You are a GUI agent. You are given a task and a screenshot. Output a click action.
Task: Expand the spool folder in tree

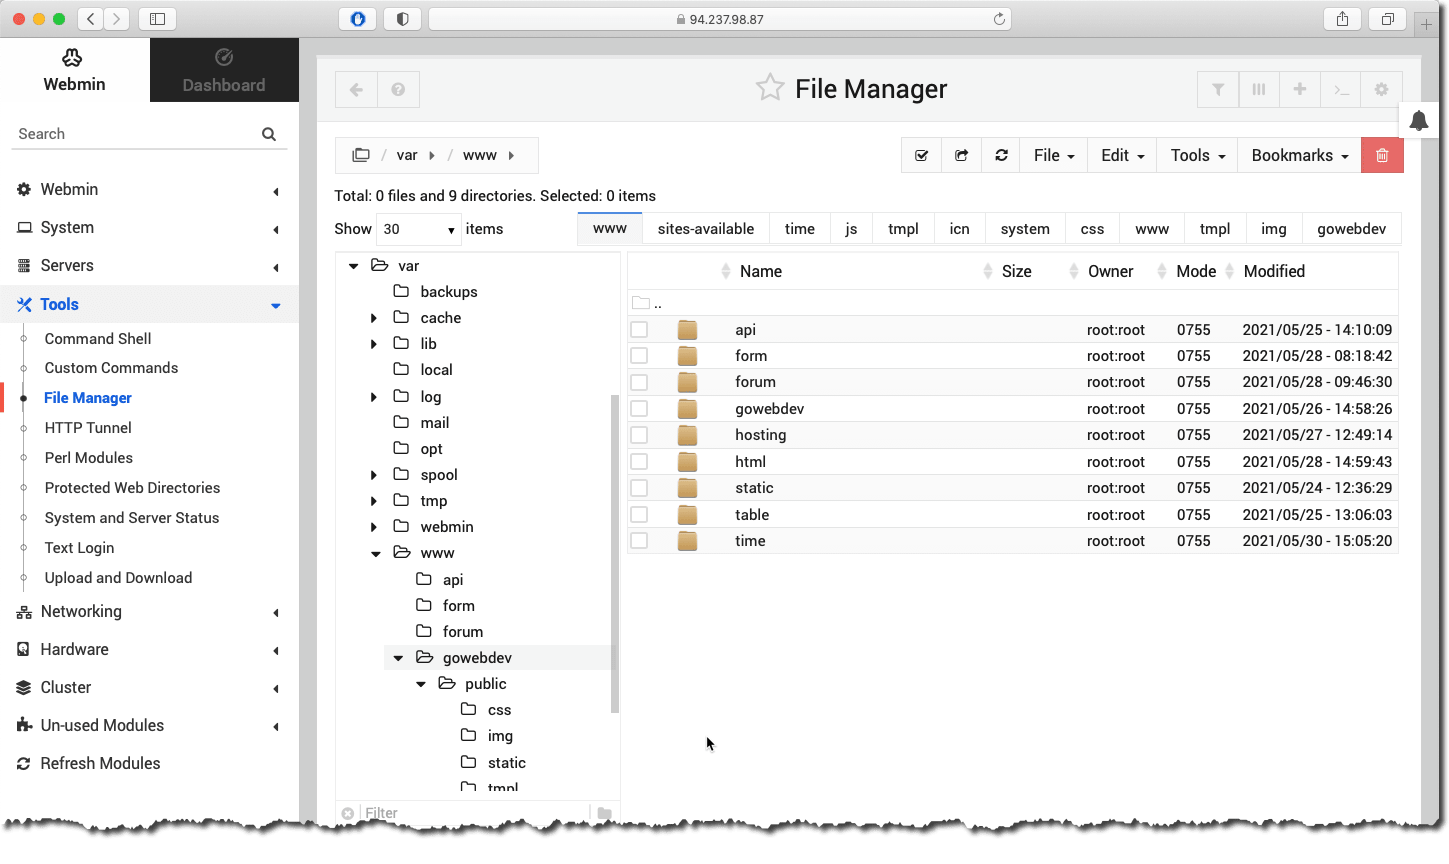tap(374, 475)
